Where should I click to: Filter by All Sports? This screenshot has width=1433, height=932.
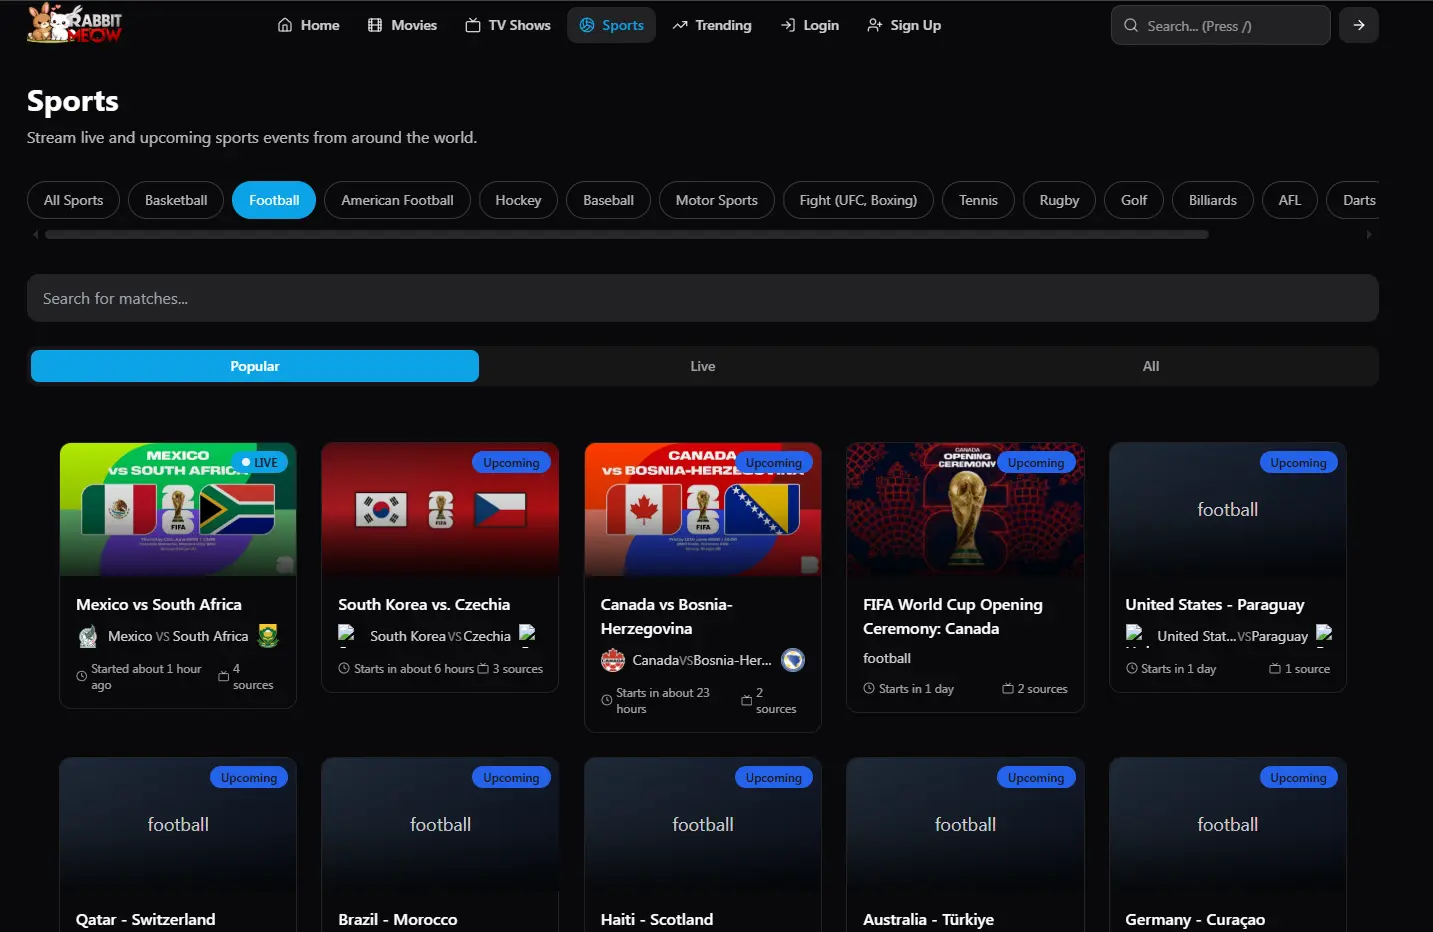pyautogui.click(x=73, y=200)
